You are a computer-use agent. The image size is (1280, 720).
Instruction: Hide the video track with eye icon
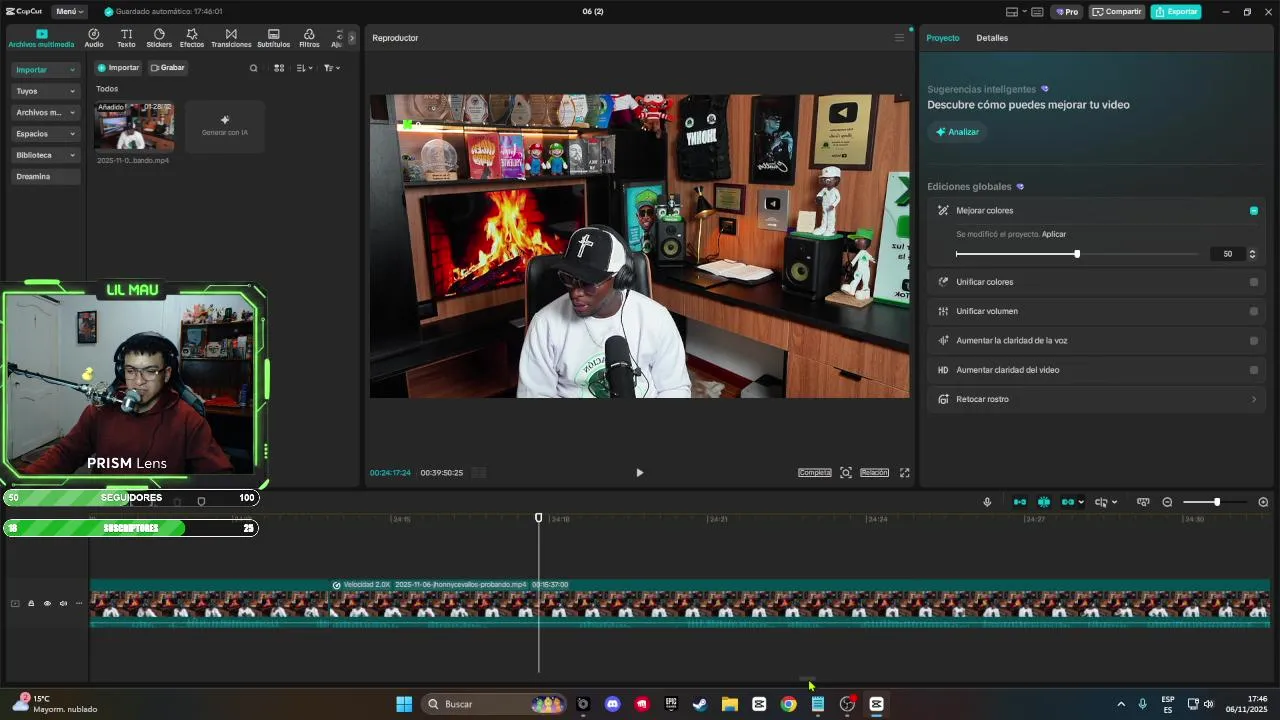pyautogui.click(x=47, y=603)
